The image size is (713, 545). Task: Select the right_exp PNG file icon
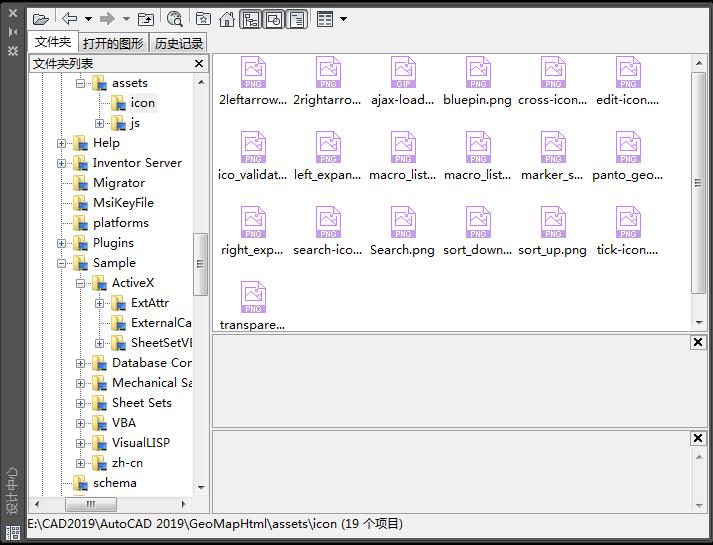click(253, 222)
